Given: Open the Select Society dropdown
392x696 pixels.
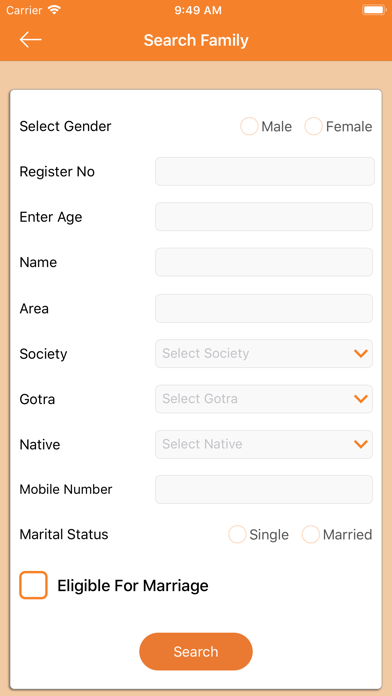Looking at the screenshot, I should tap(264, 354).
